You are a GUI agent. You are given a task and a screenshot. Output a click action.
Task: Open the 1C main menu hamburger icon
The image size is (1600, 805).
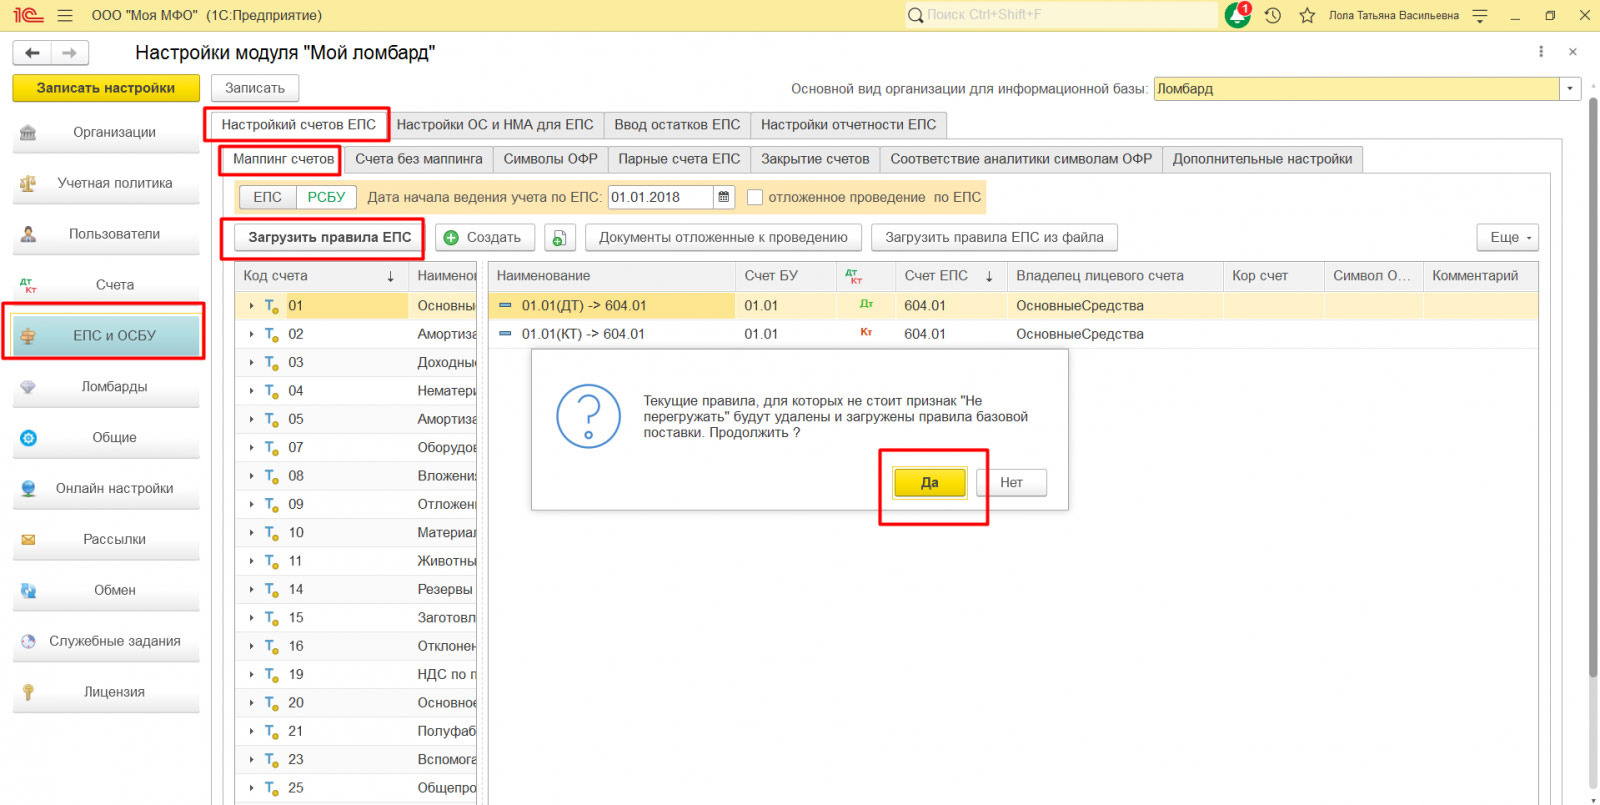click(x=65, y=15)
